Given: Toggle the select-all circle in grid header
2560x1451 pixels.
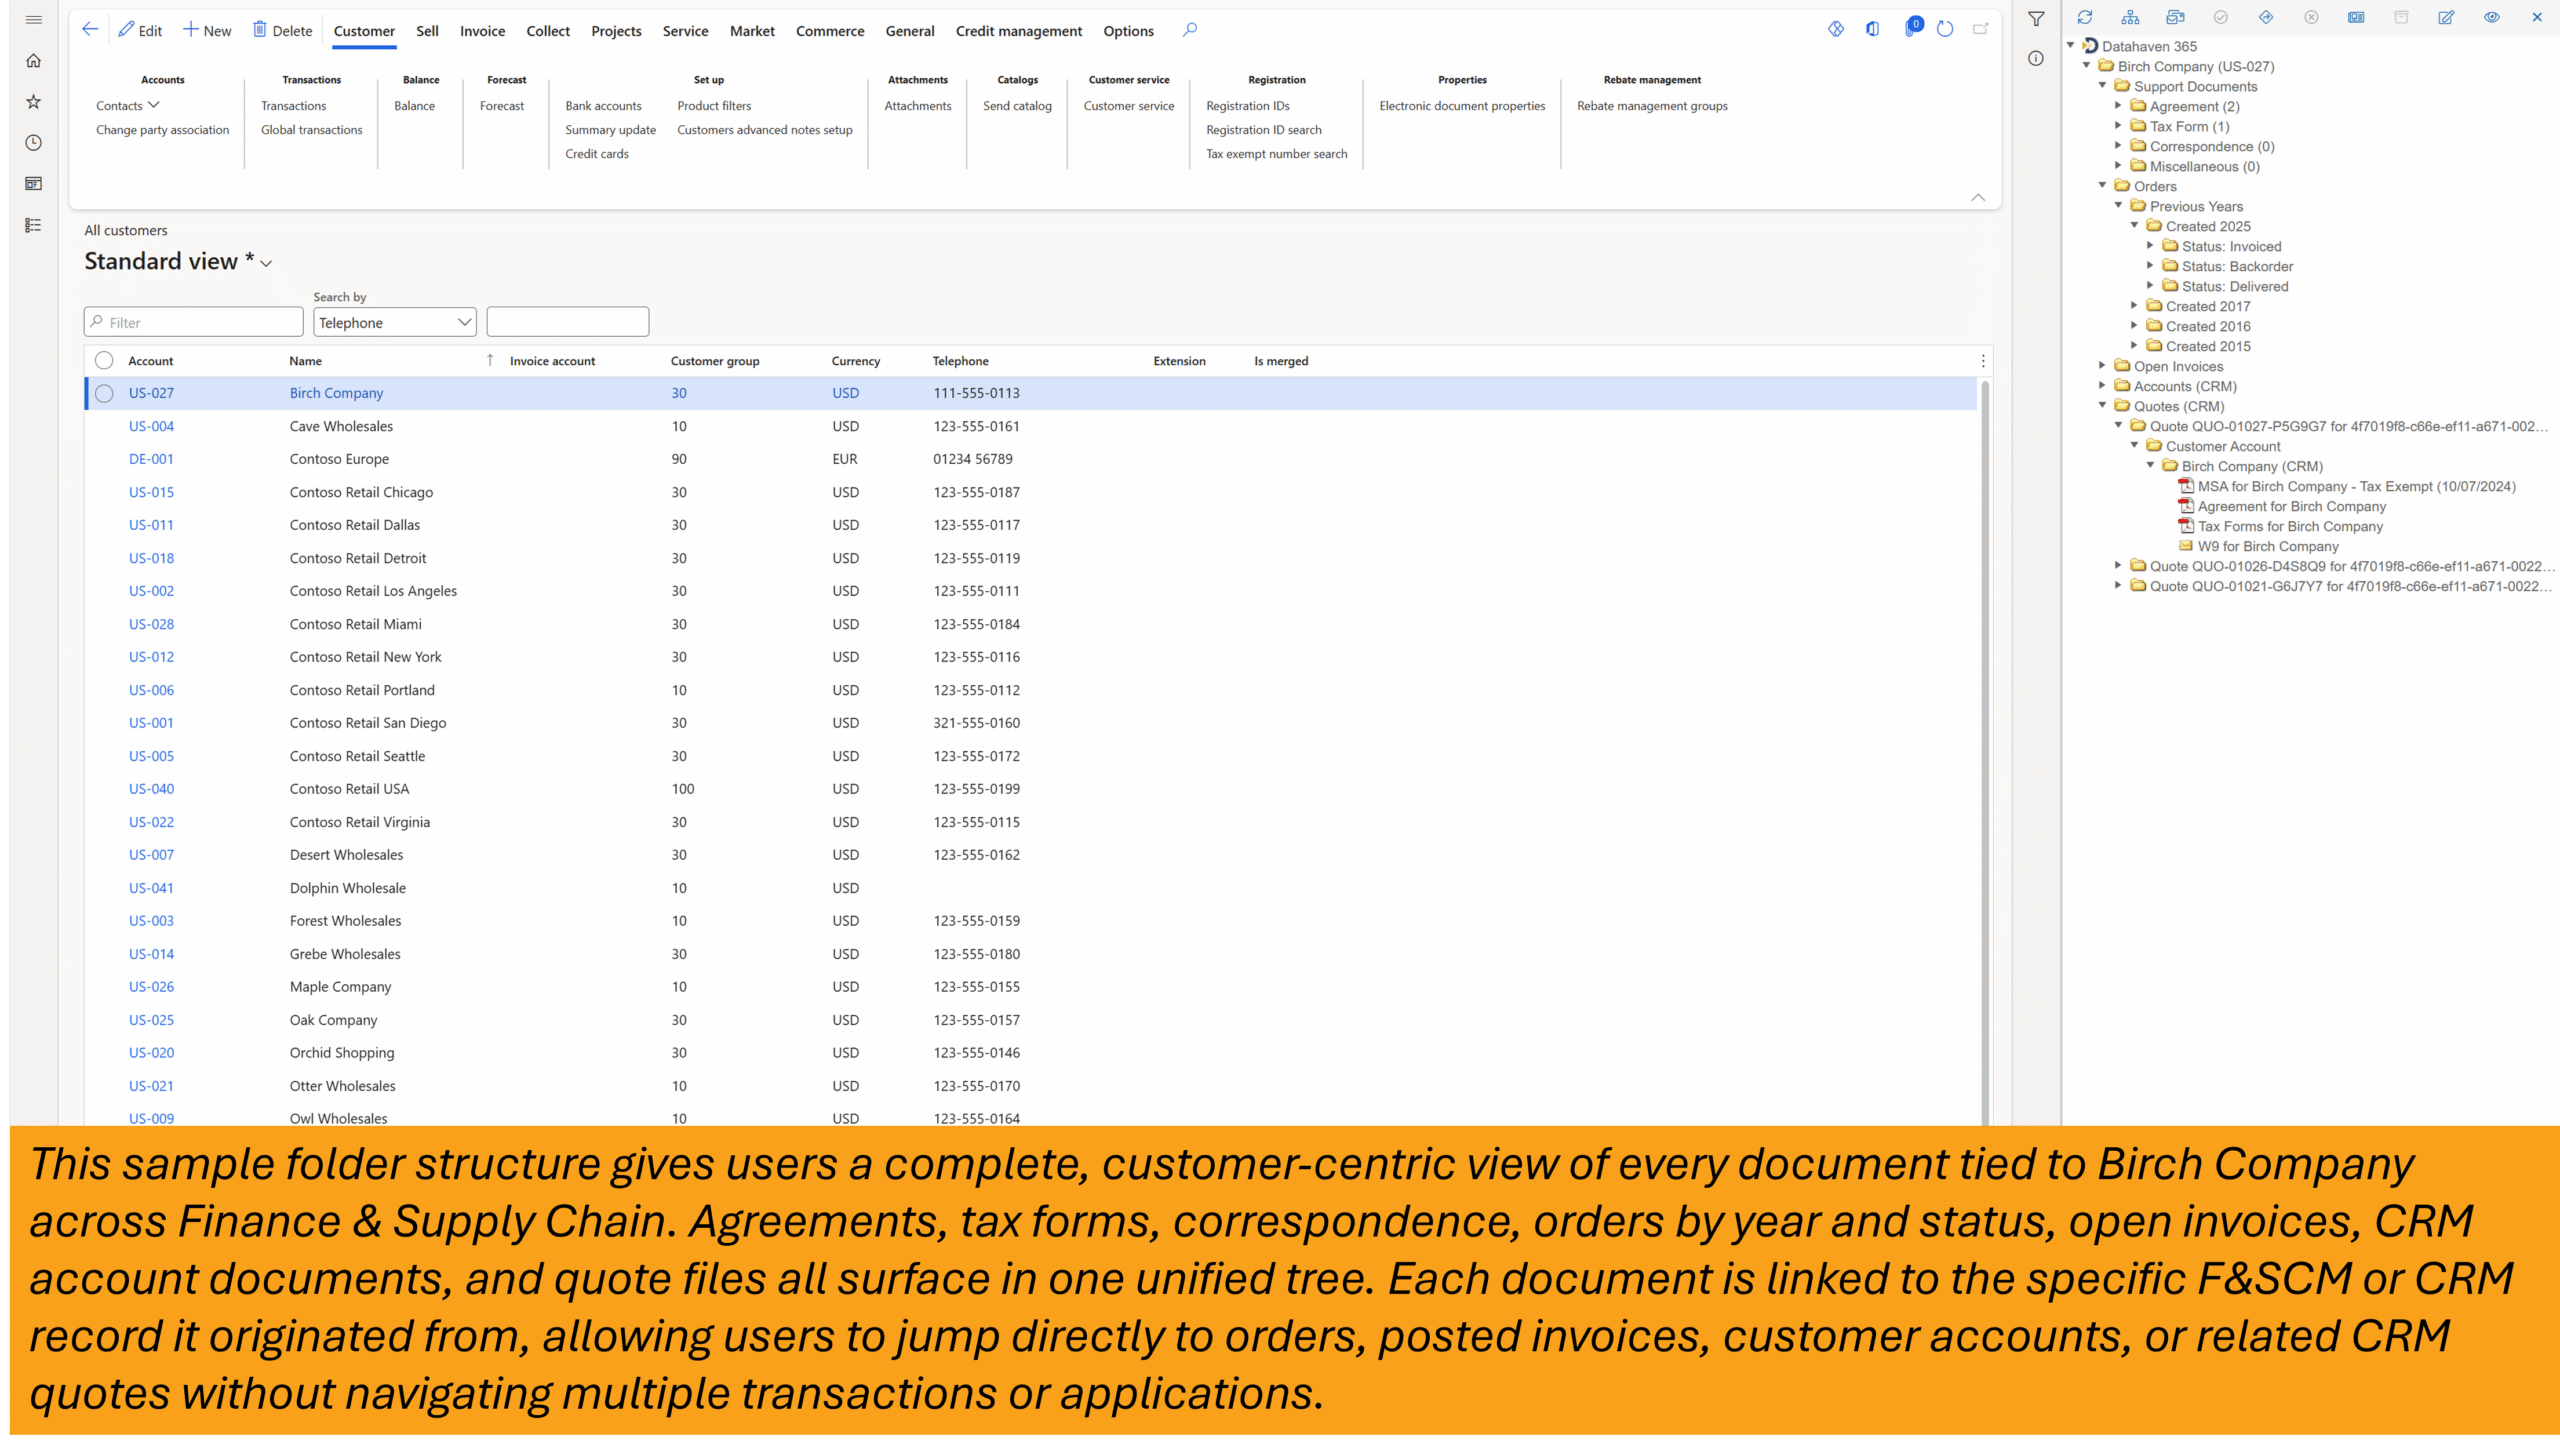Looking at the screenshot, I should pyautogui.click(x=104, y=361).
